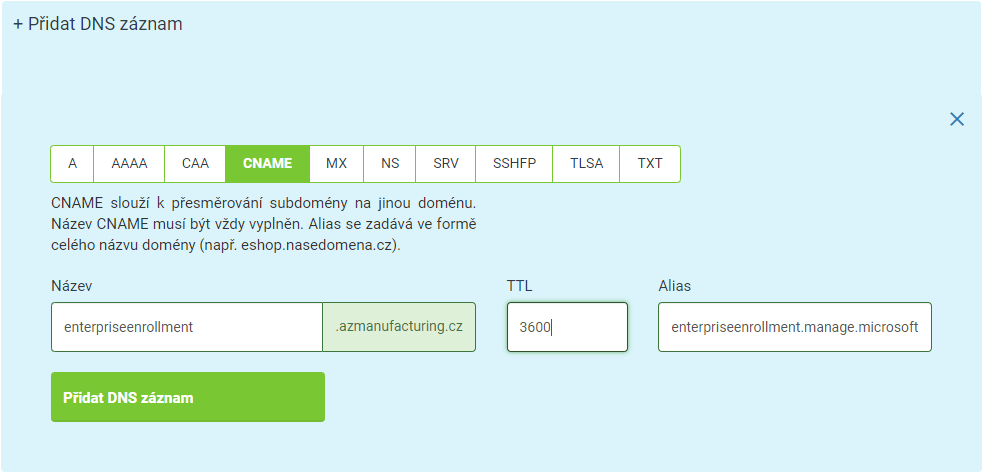Viewport: 985px width, 476px height.
Task: Choose the SSHFP record tab
Action: coord(514,164)
